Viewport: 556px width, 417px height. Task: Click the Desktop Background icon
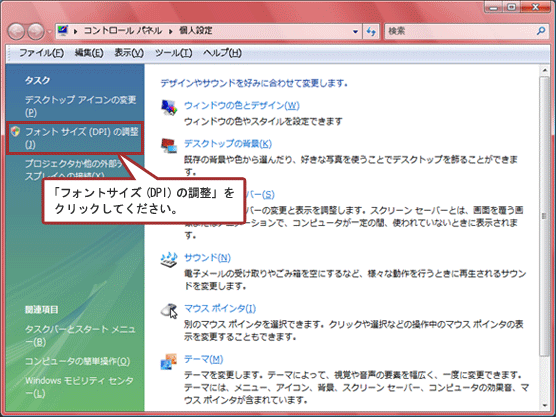coord(169,145)
